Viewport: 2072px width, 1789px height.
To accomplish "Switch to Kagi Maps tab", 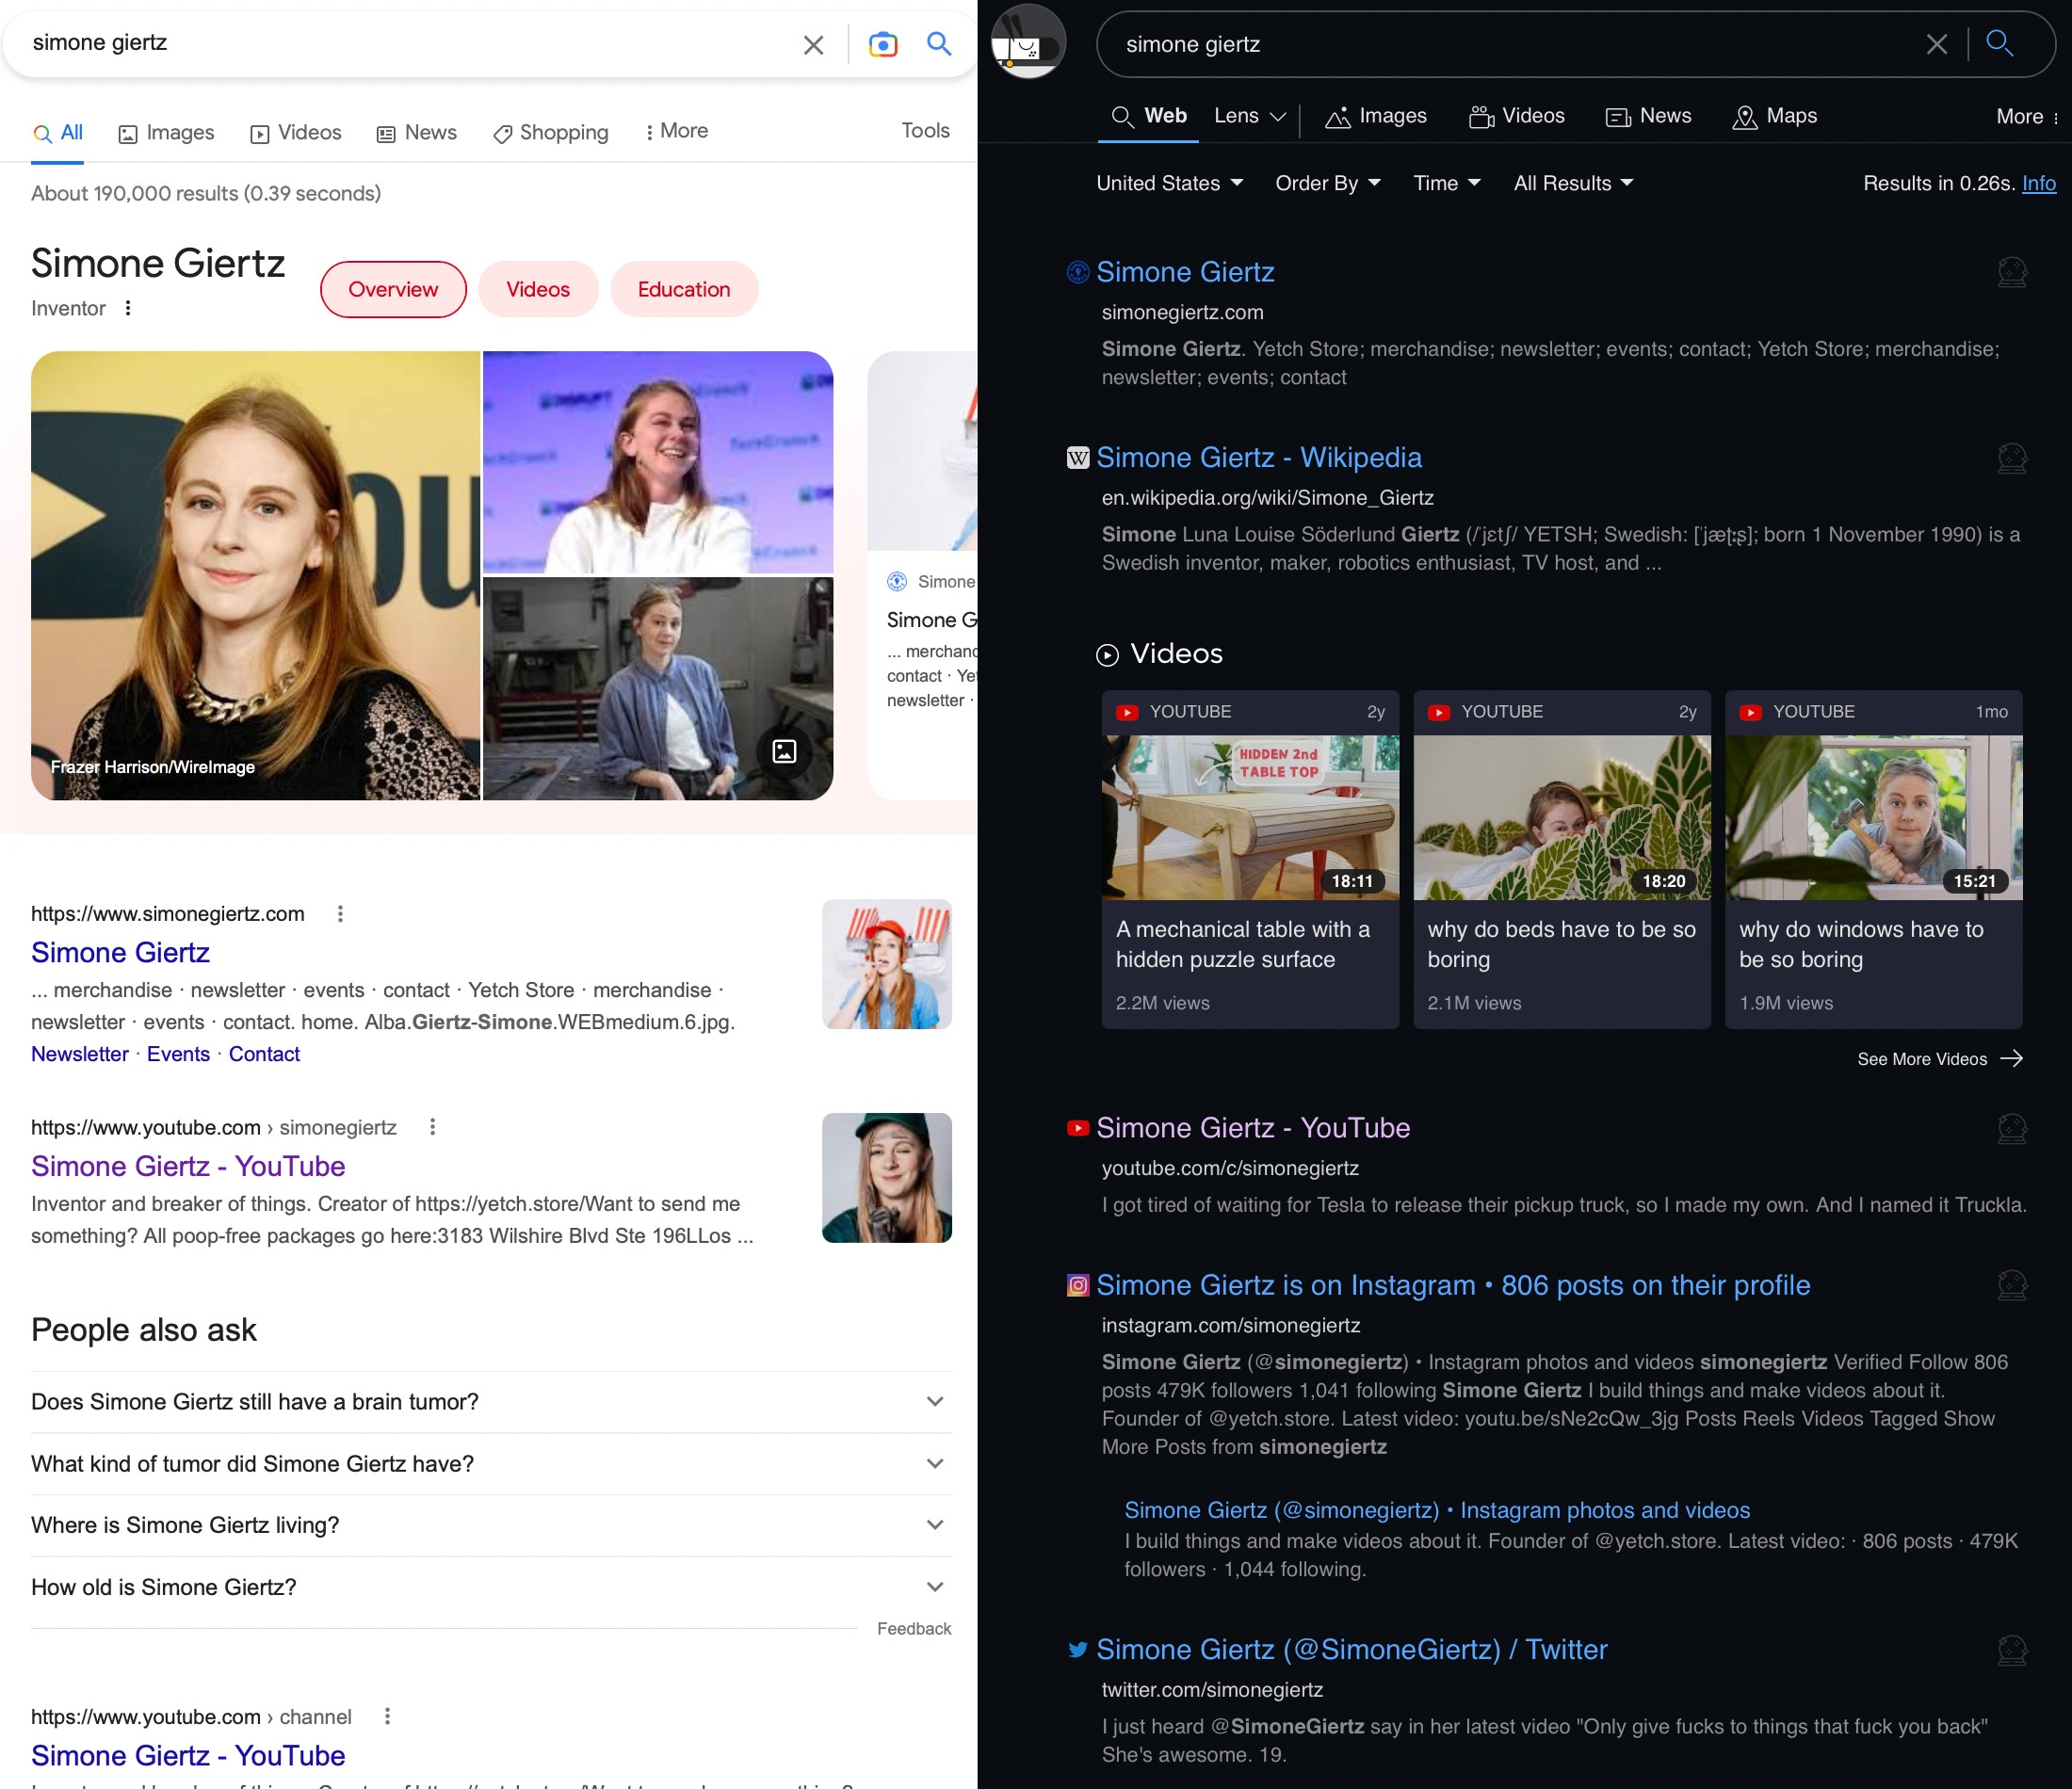I will click(x=1775, y=116).
